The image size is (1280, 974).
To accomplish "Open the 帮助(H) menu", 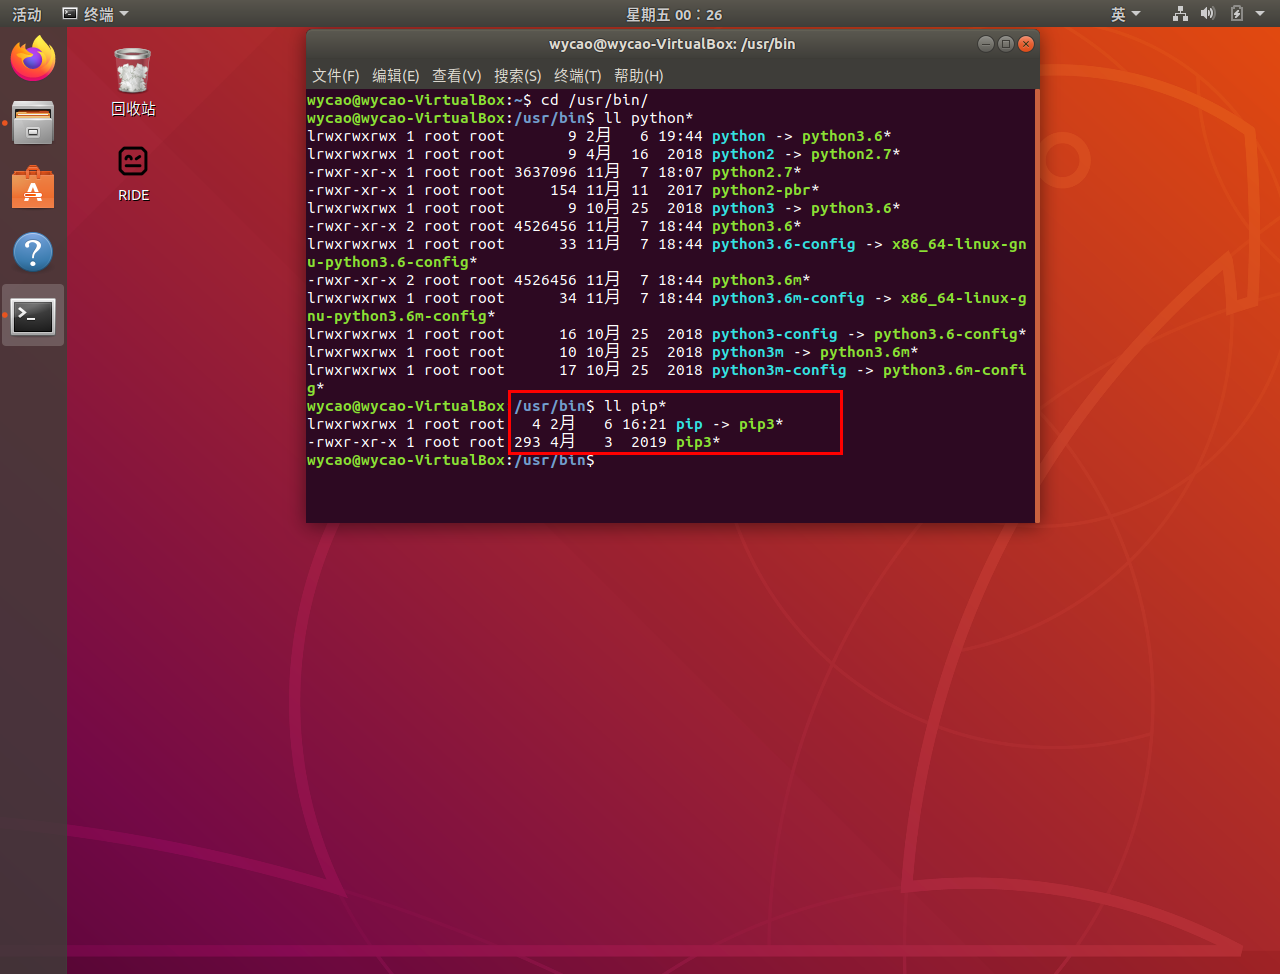I will coord(638,76).
